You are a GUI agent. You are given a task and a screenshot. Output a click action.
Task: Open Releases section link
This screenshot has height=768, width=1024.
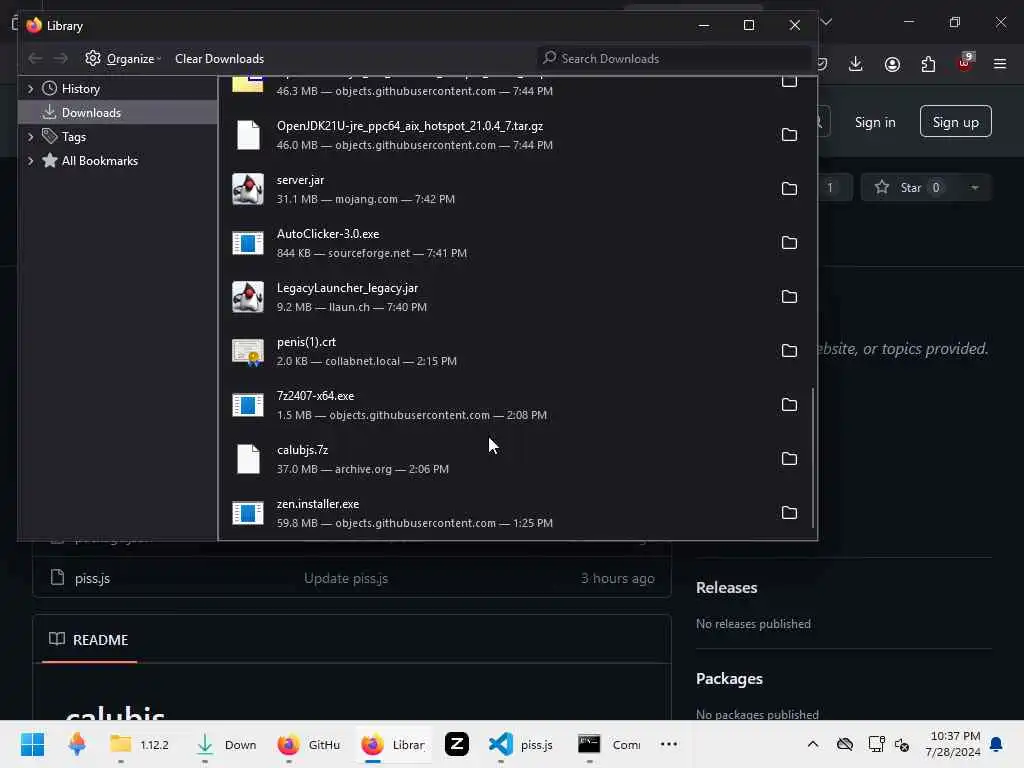[726, 588]
